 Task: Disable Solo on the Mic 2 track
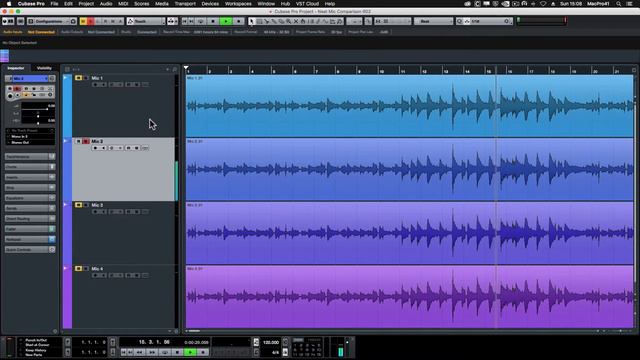click(x=86, y=141)
